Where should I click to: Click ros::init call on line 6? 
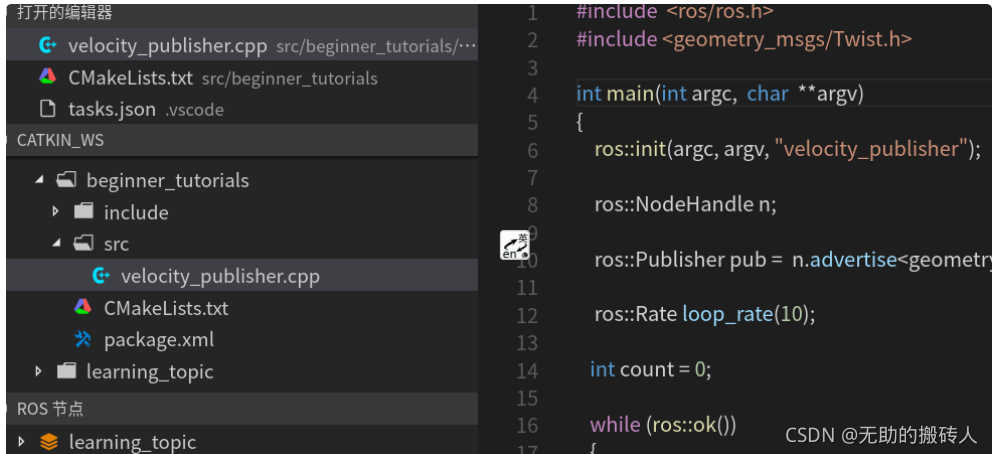tap(629, 150)
